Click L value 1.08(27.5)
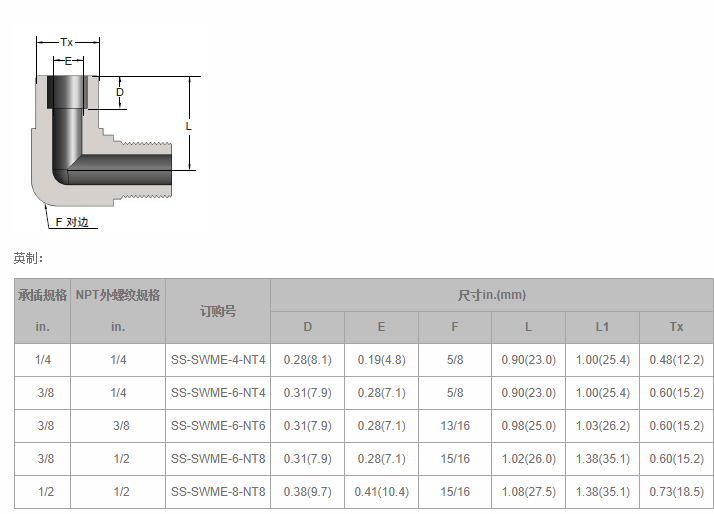714x514 pixels. point(529,492)
